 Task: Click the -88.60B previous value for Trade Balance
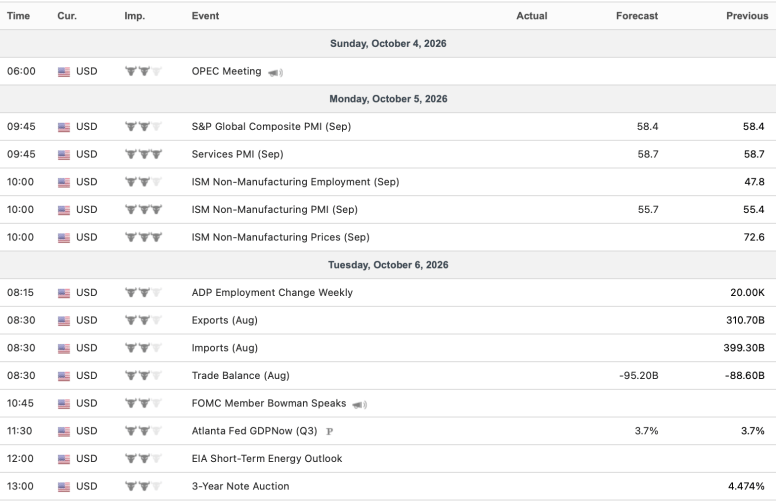(745, 376)
